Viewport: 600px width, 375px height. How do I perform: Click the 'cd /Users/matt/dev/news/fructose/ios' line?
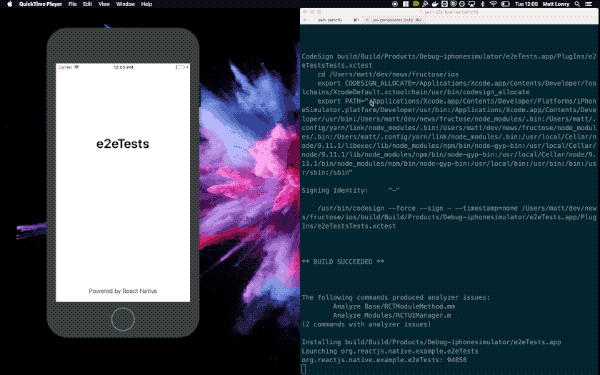pyautogui.click(x=388, y=74)
